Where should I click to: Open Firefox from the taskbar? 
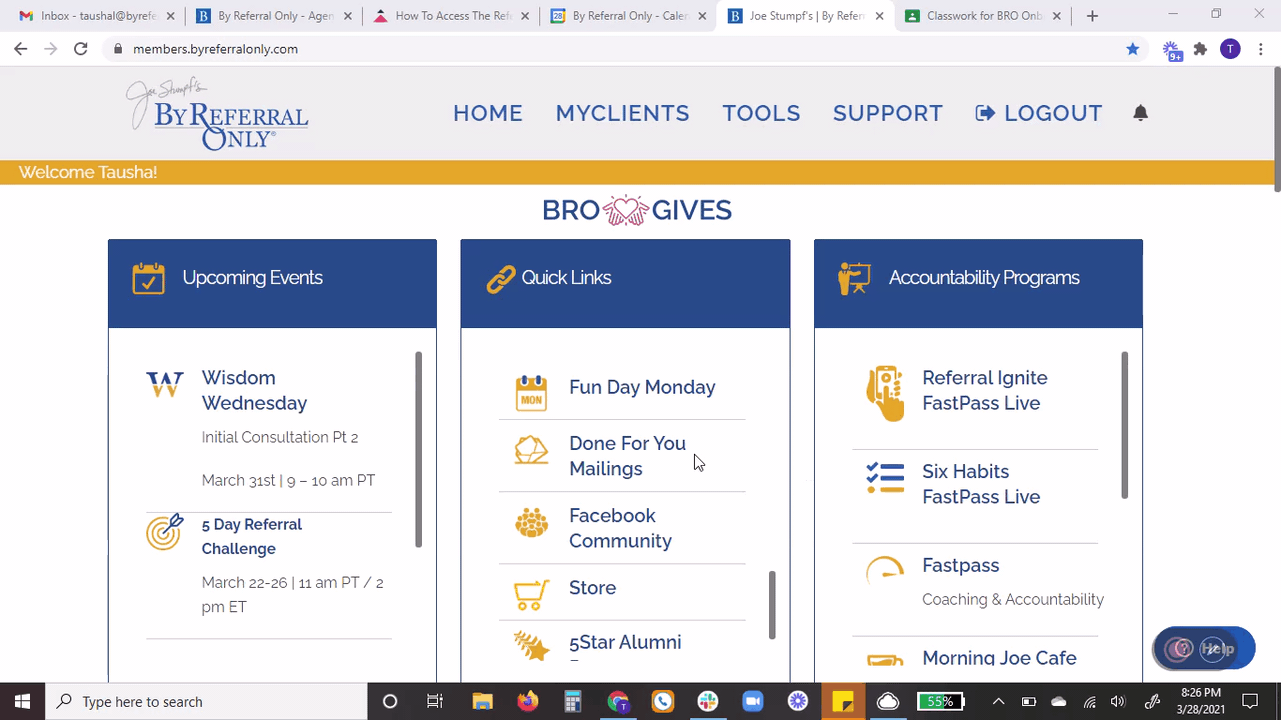527,701
